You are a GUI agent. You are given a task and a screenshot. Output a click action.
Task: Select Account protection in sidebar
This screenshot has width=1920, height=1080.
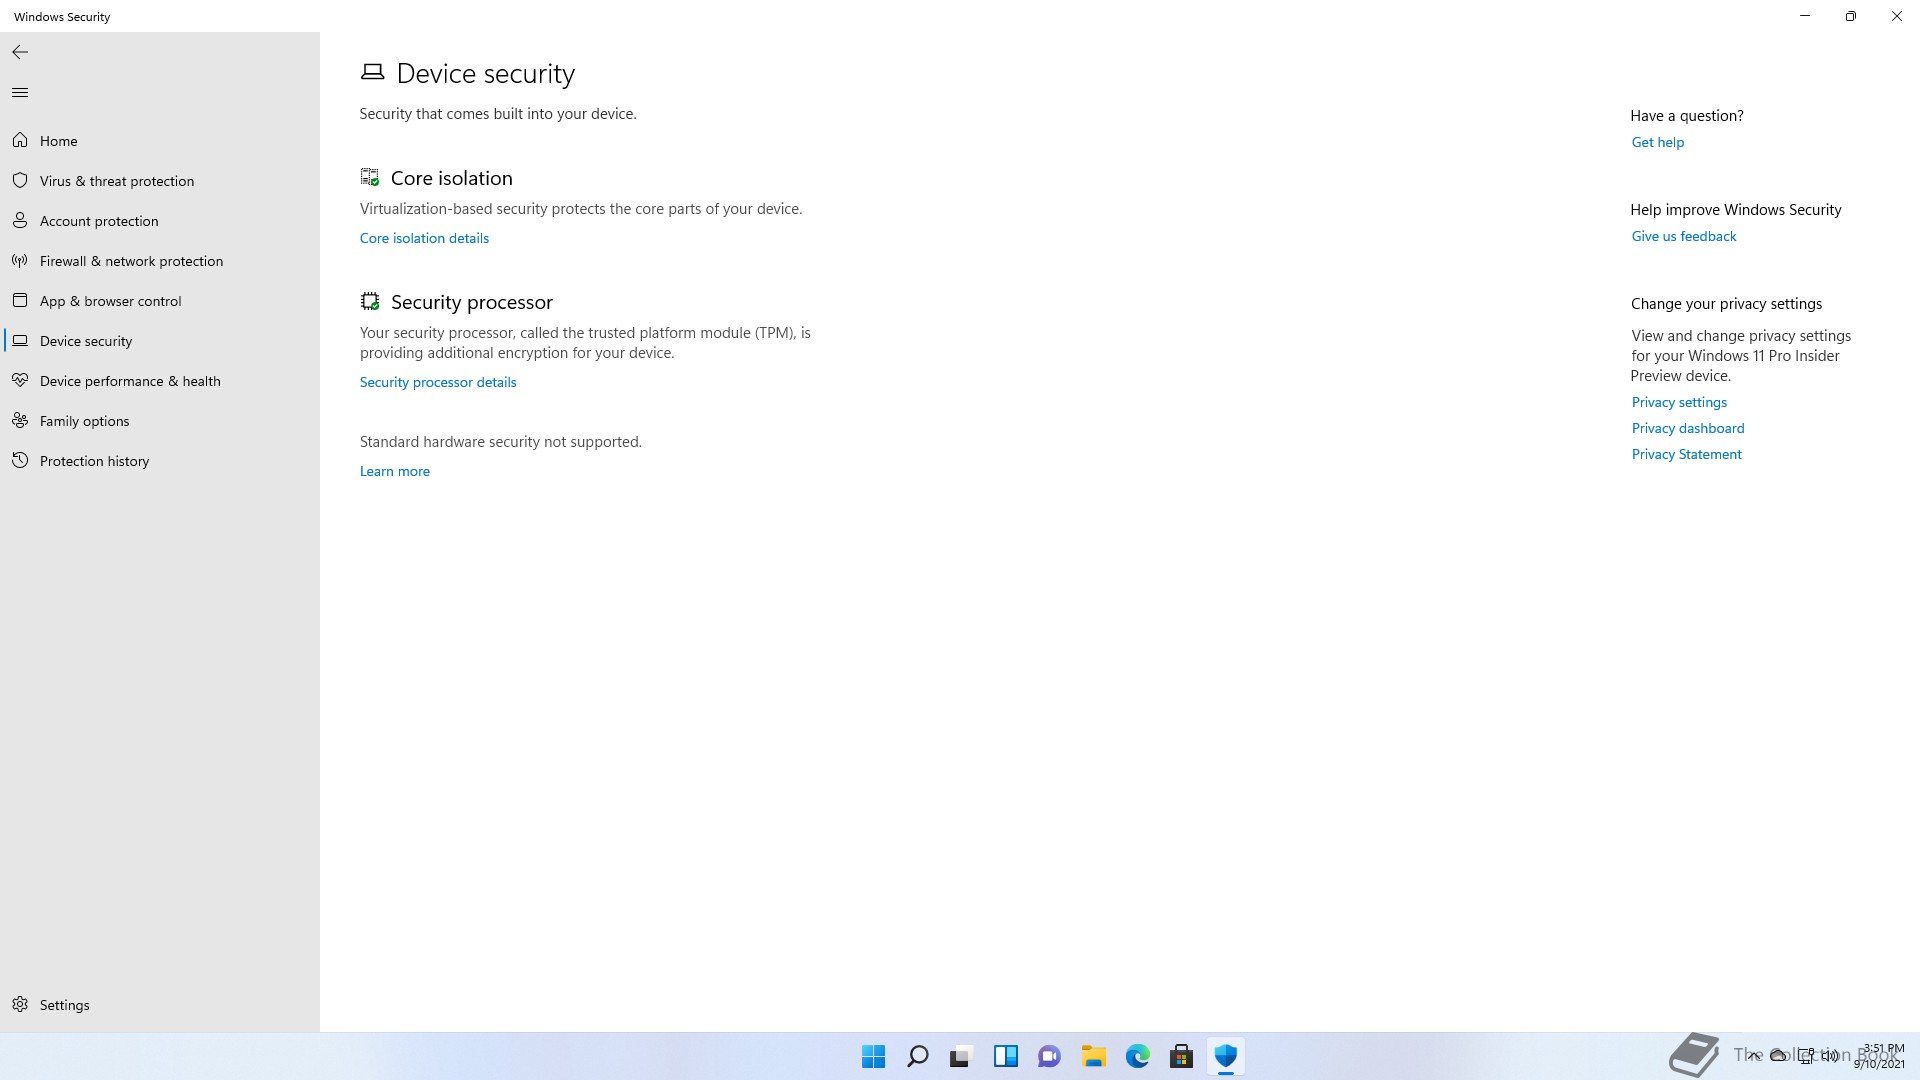160,221
